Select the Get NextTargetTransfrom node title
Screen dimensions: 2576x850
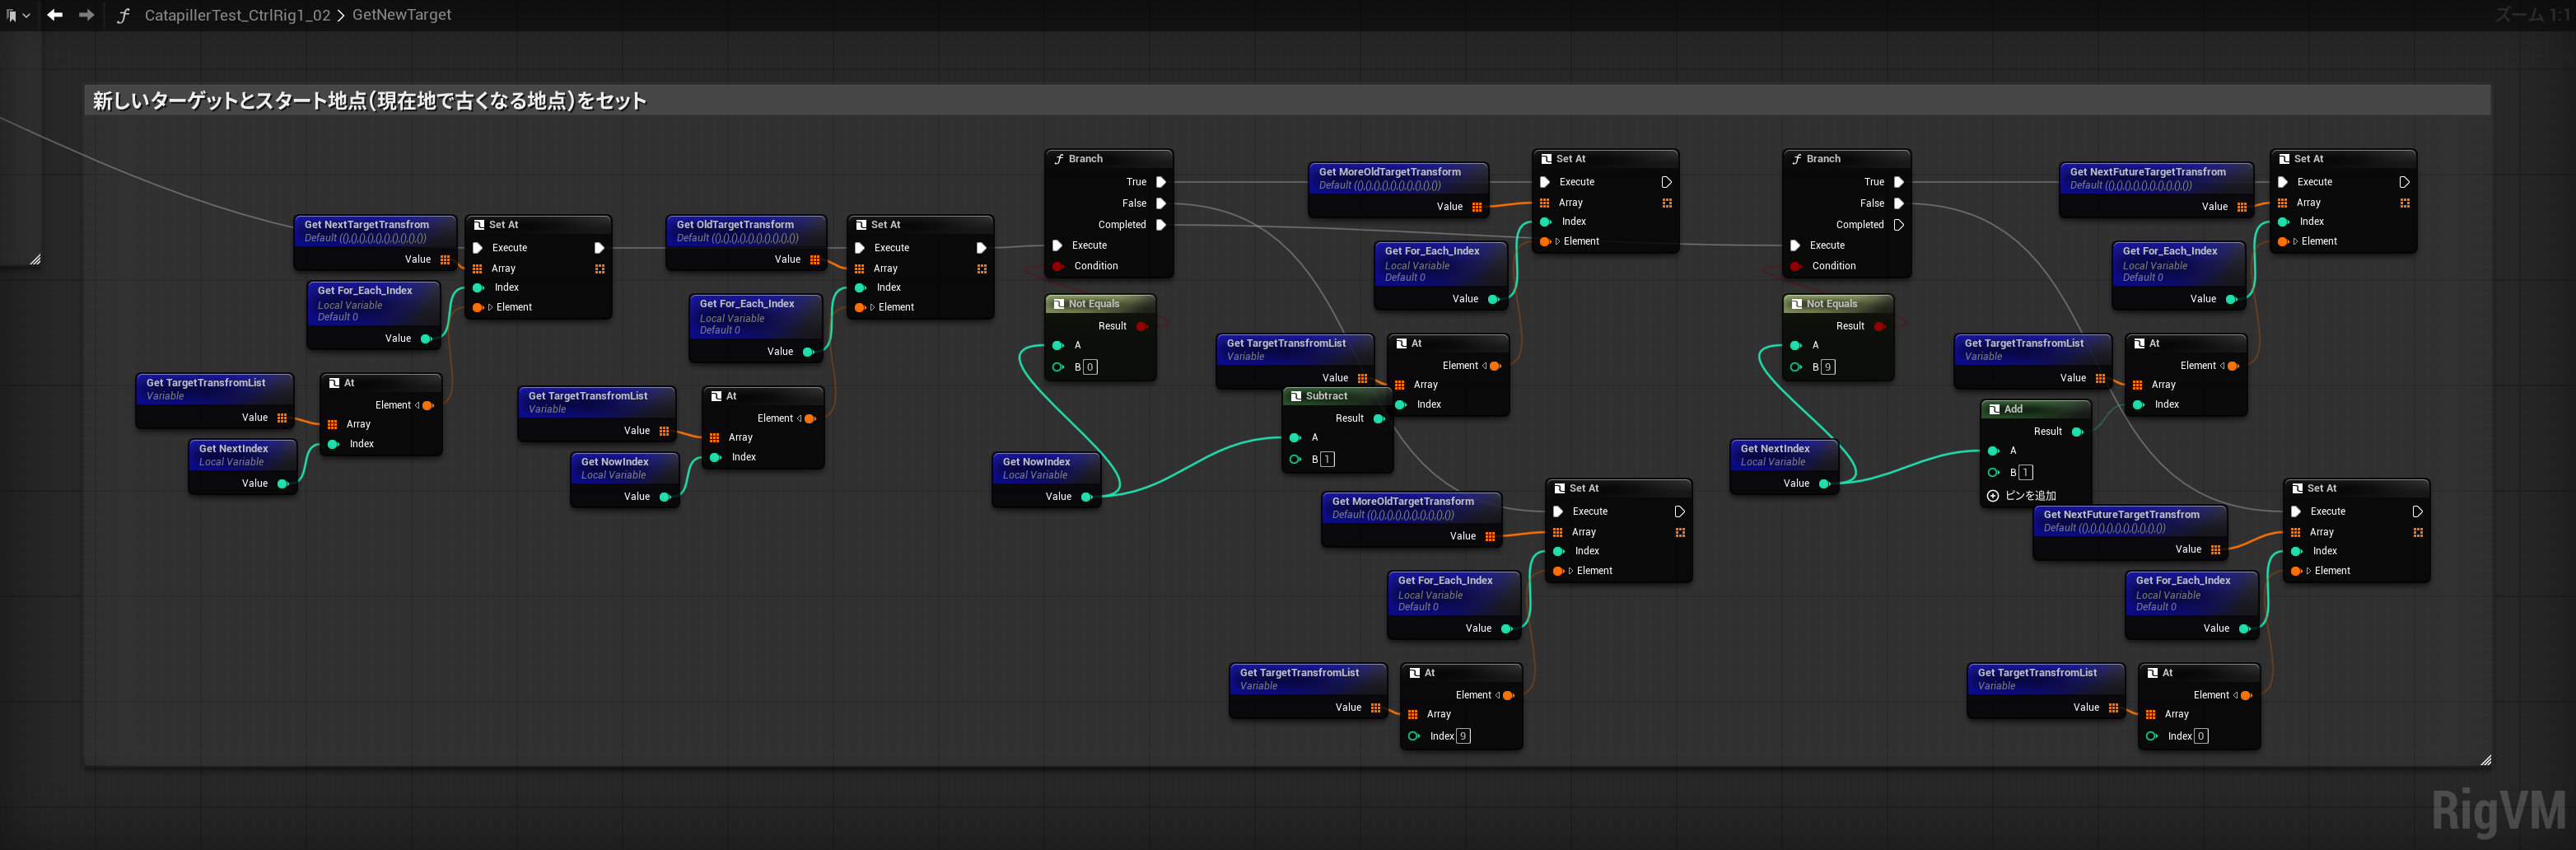[367, 225]
